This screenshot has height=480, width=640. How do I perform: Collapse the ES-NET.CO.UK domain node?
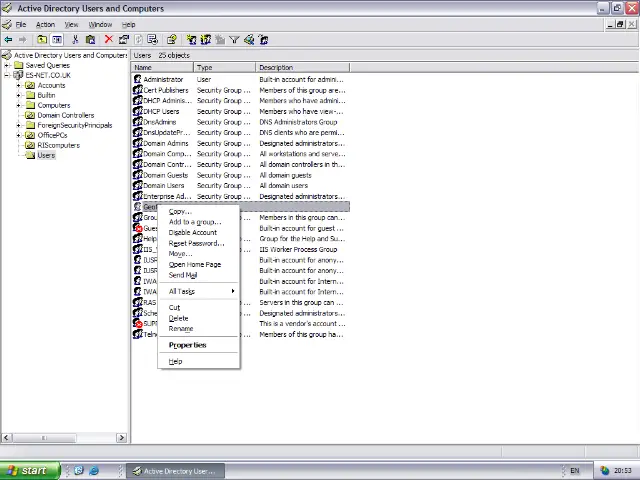(x=7, y=75)
